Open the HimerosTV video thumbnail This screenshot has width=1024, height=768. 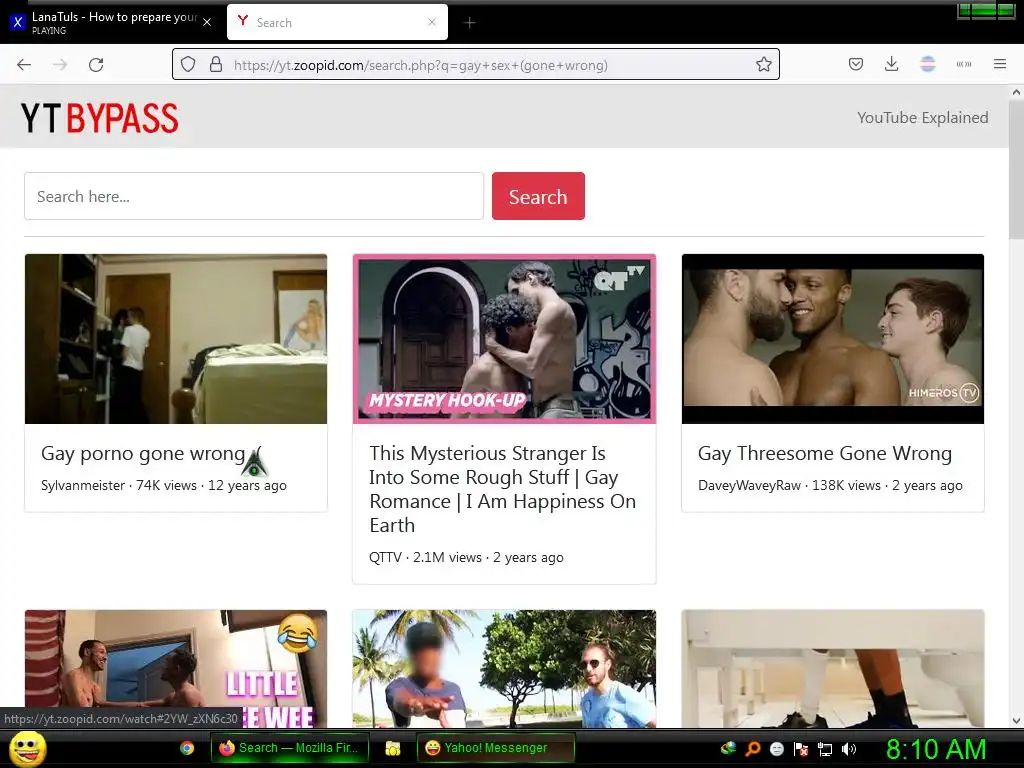[833, 339]
